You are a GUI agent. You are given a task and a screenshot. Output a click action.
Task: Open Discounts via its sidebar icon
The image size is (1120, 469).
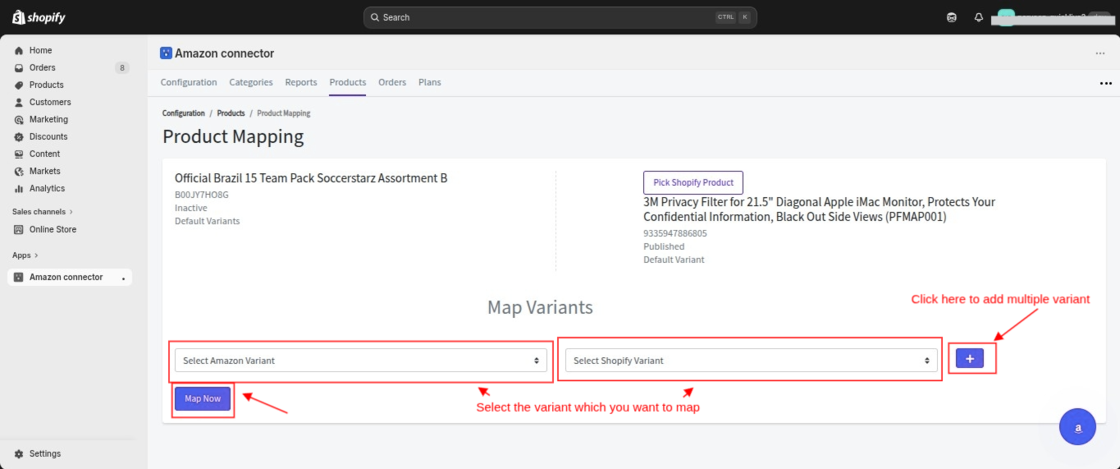coord(19,137)
